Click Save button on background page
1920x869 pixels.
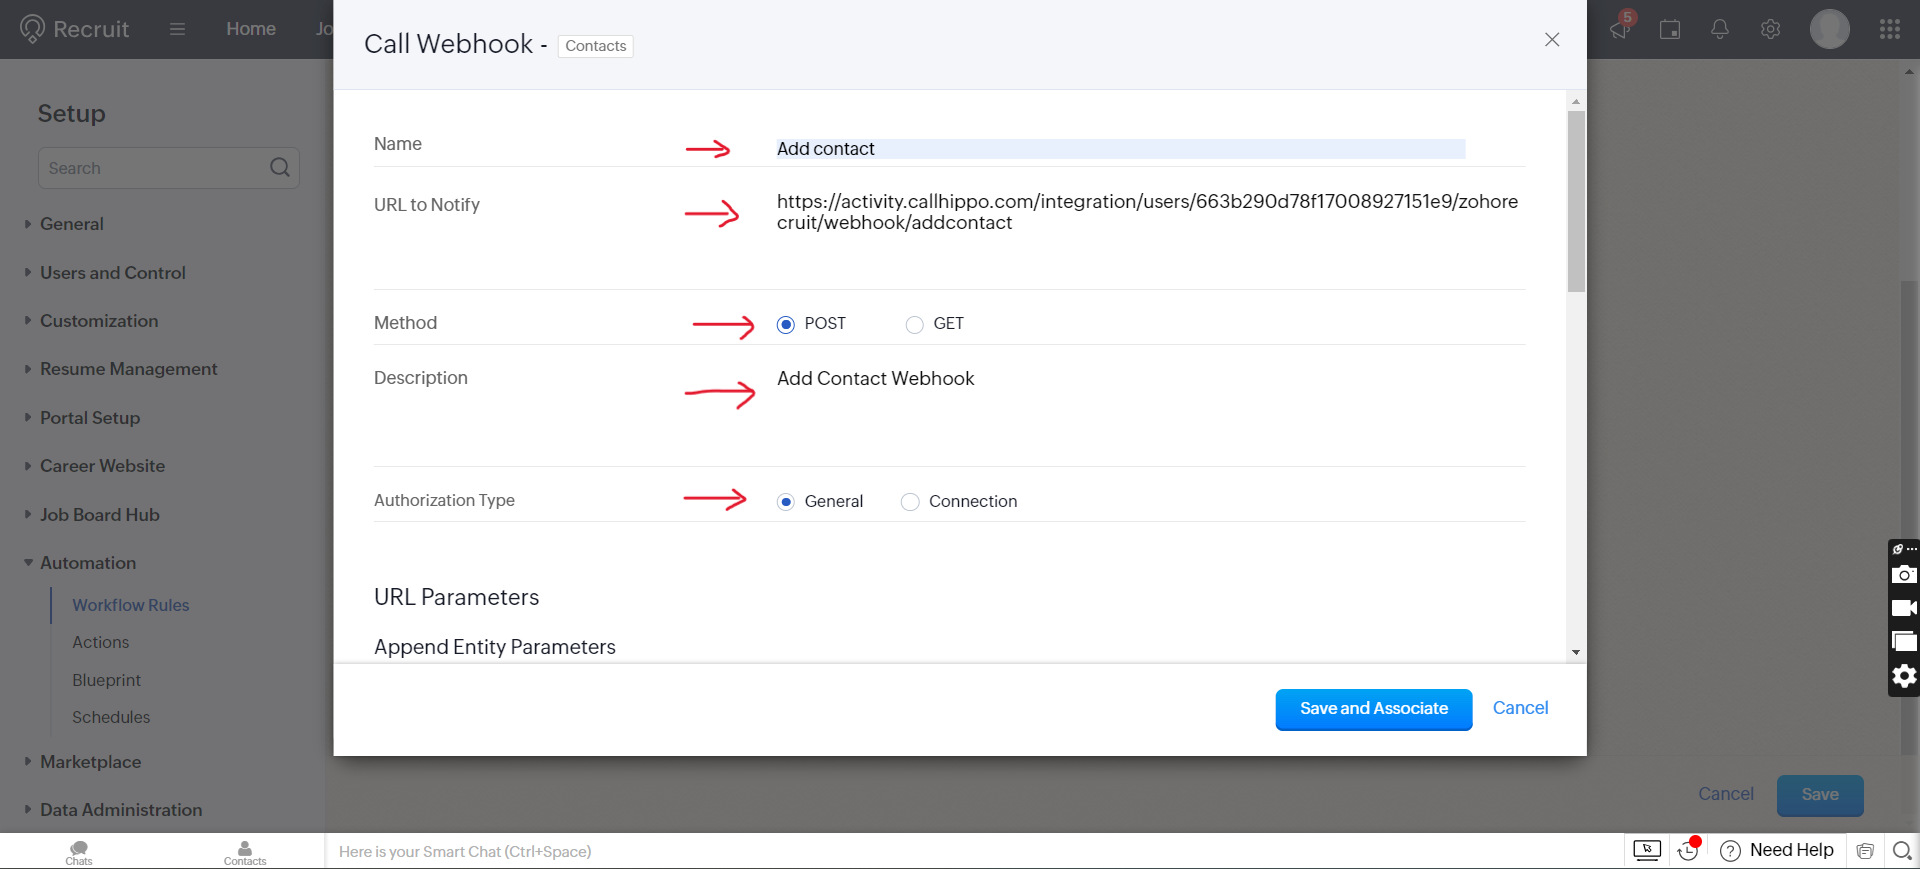[1820, 795]
